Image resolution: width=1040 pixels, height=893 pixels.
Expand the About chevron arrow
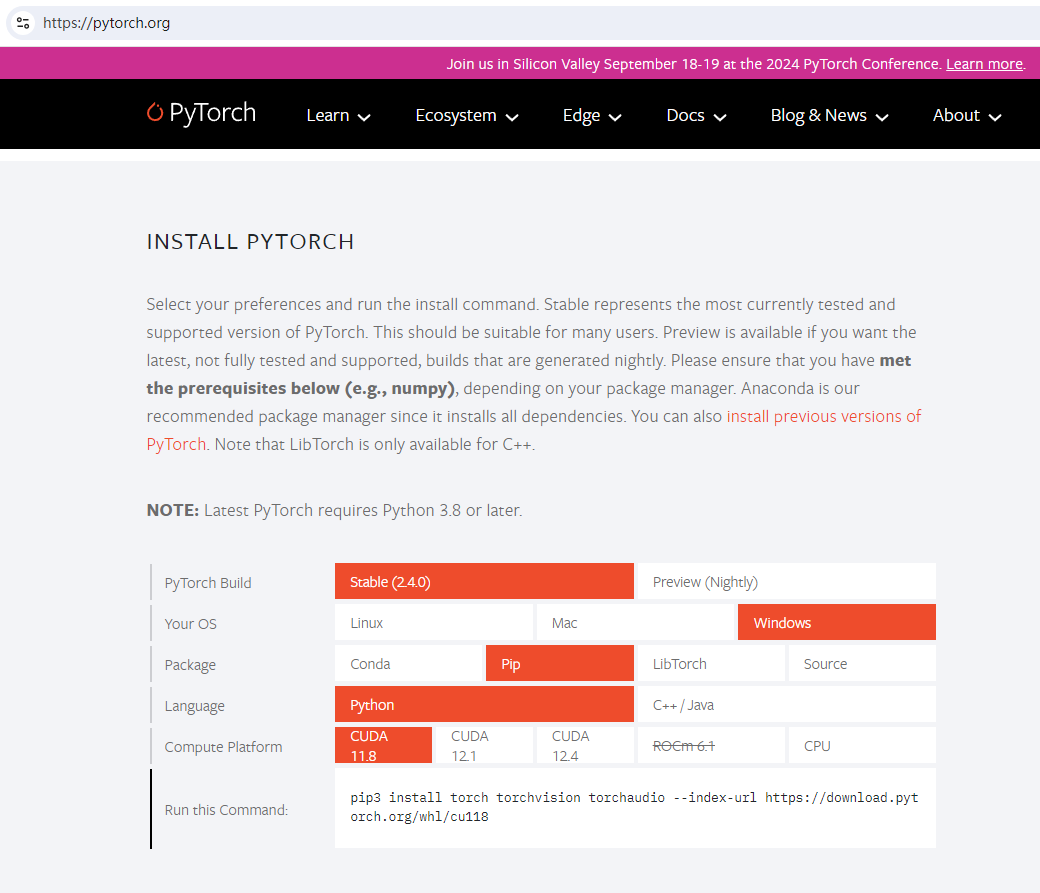[994, 117]
